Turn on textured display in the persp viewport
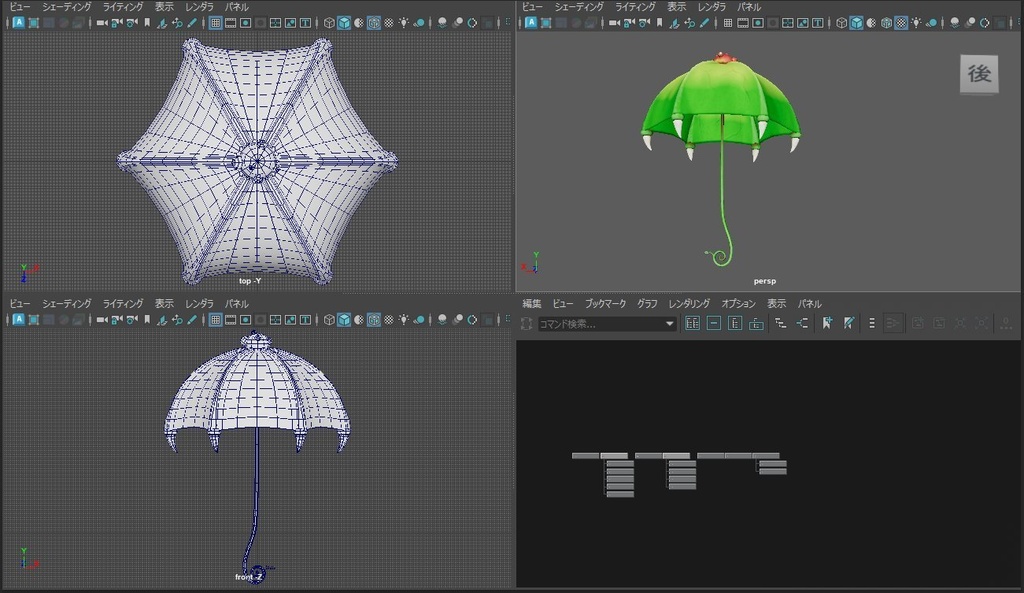This screenshot has width=1024, height=593. point(901,22)
